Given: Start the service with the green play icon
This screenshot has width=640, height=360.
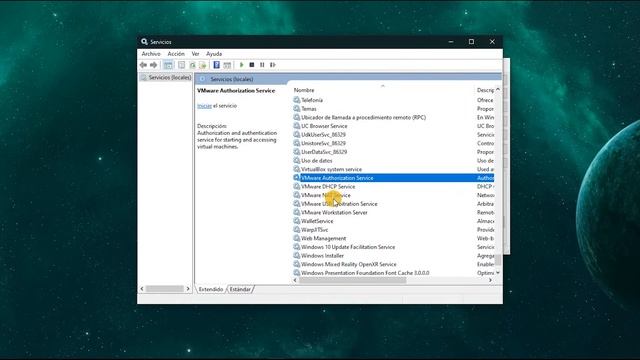Looking at the screenshot, I should pyautogui.click(x=241, y=65).
